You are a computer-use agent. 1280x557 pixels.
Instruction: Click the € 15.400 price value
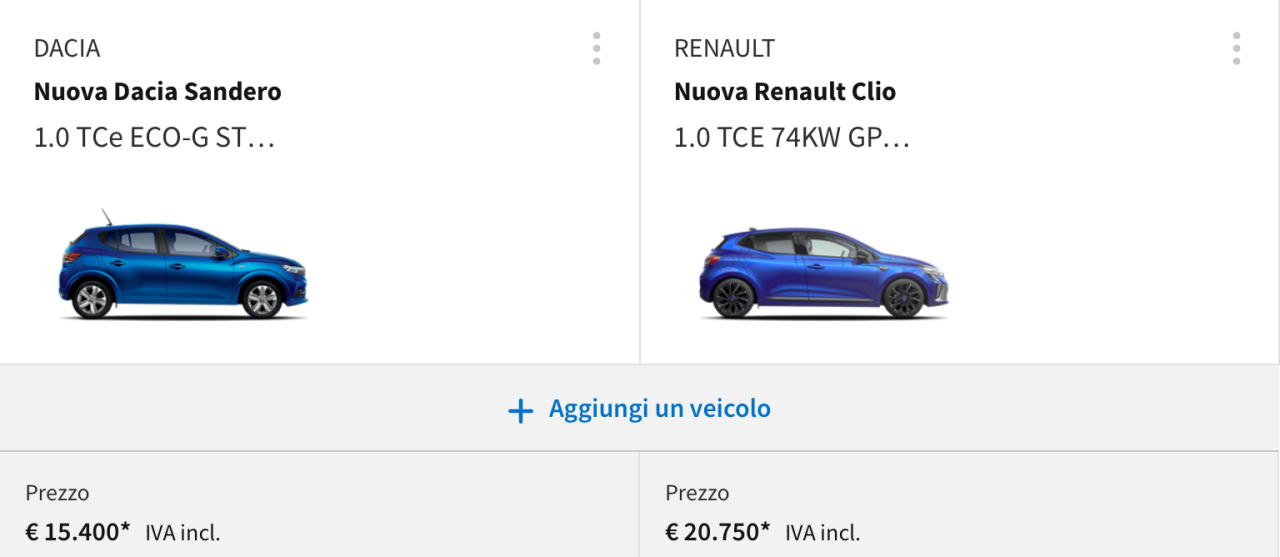pyautogui.click(x=72, y=532)
